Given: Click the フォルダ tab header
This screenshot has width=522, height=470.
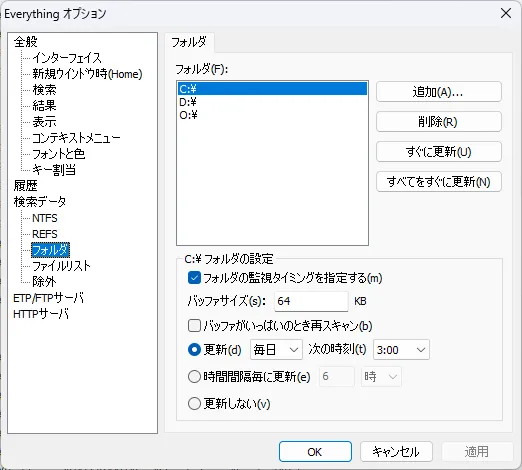Looking at the screenshot, I should pos(189,42).
